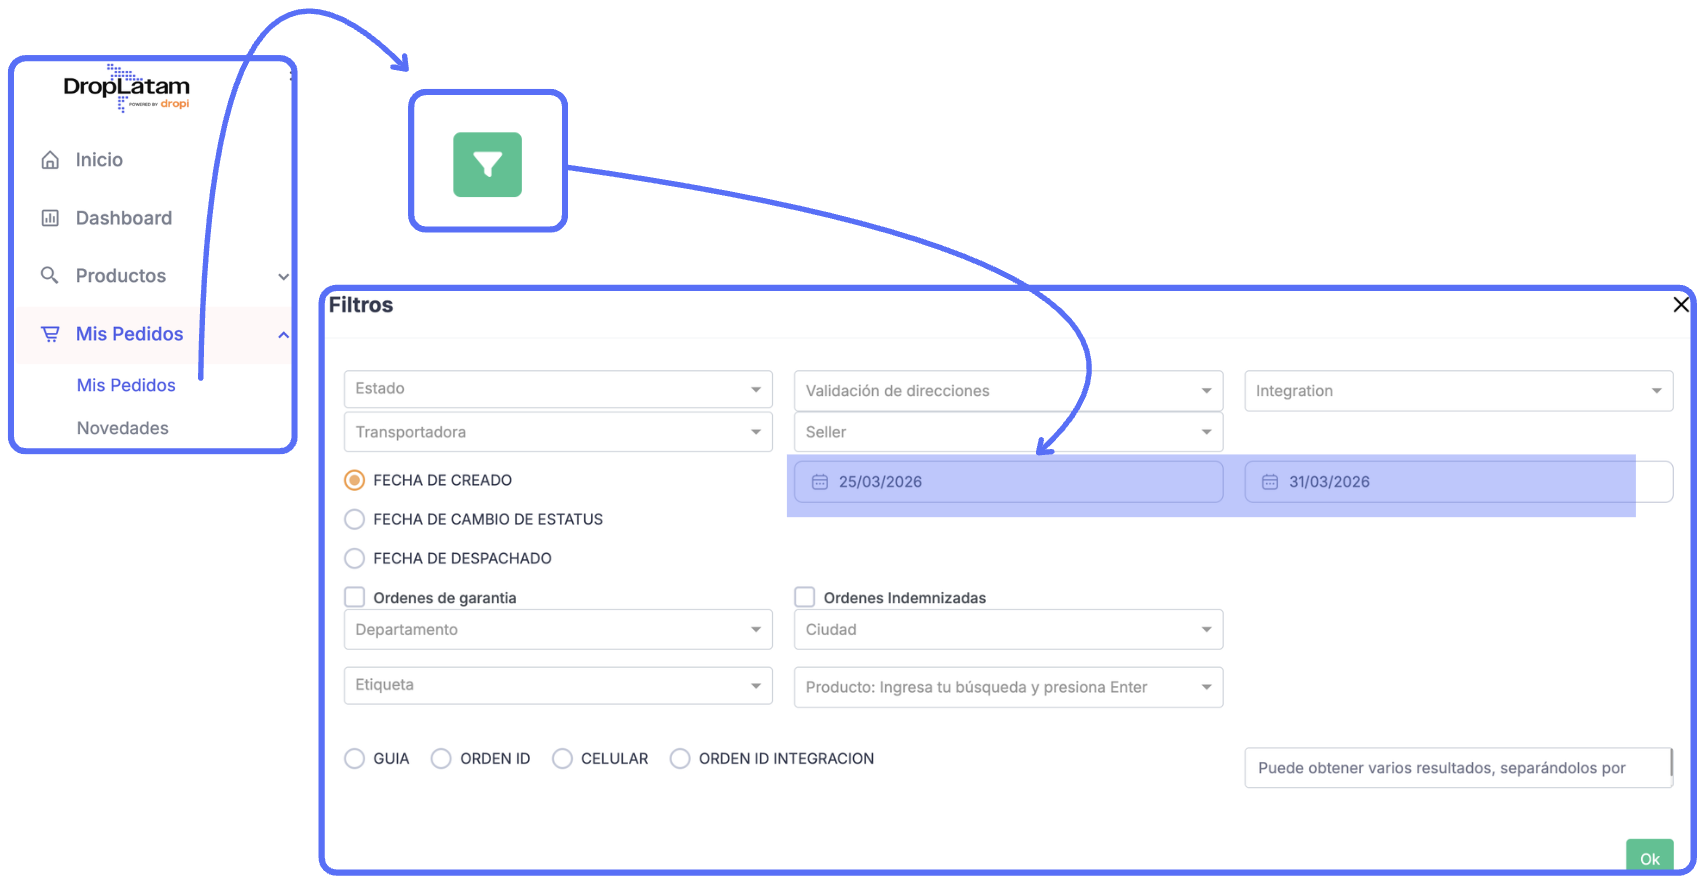Open the Estado dropdown
1702x882 pixels.
pyautogui.click(x=557, y=389)
